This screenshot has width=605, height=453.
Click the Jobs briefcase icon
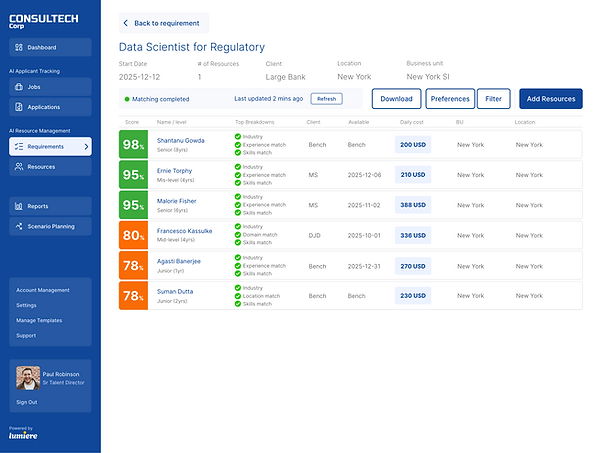(19, 87)
